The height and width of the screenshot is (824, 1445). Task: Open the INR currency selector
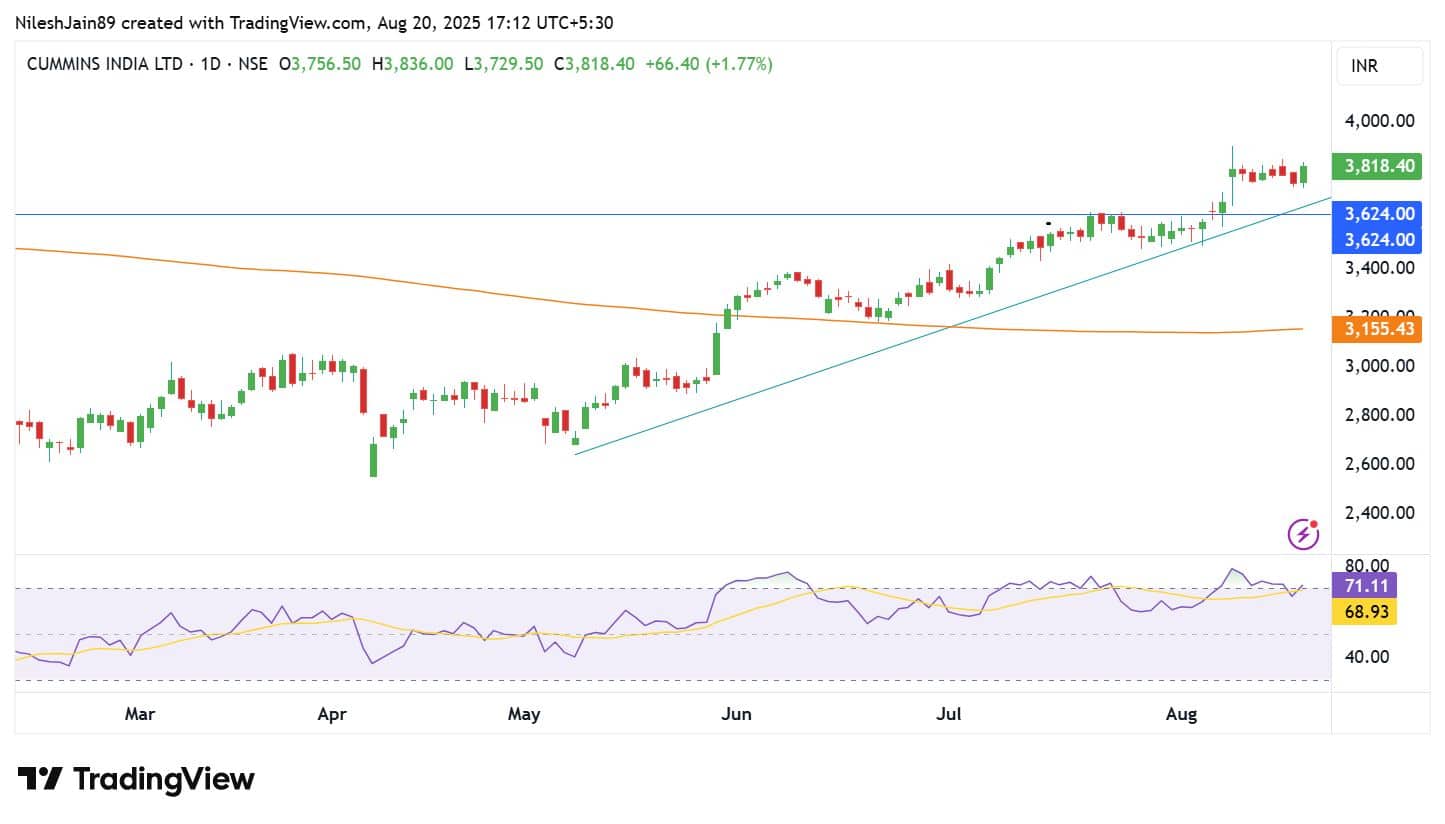1379,66
